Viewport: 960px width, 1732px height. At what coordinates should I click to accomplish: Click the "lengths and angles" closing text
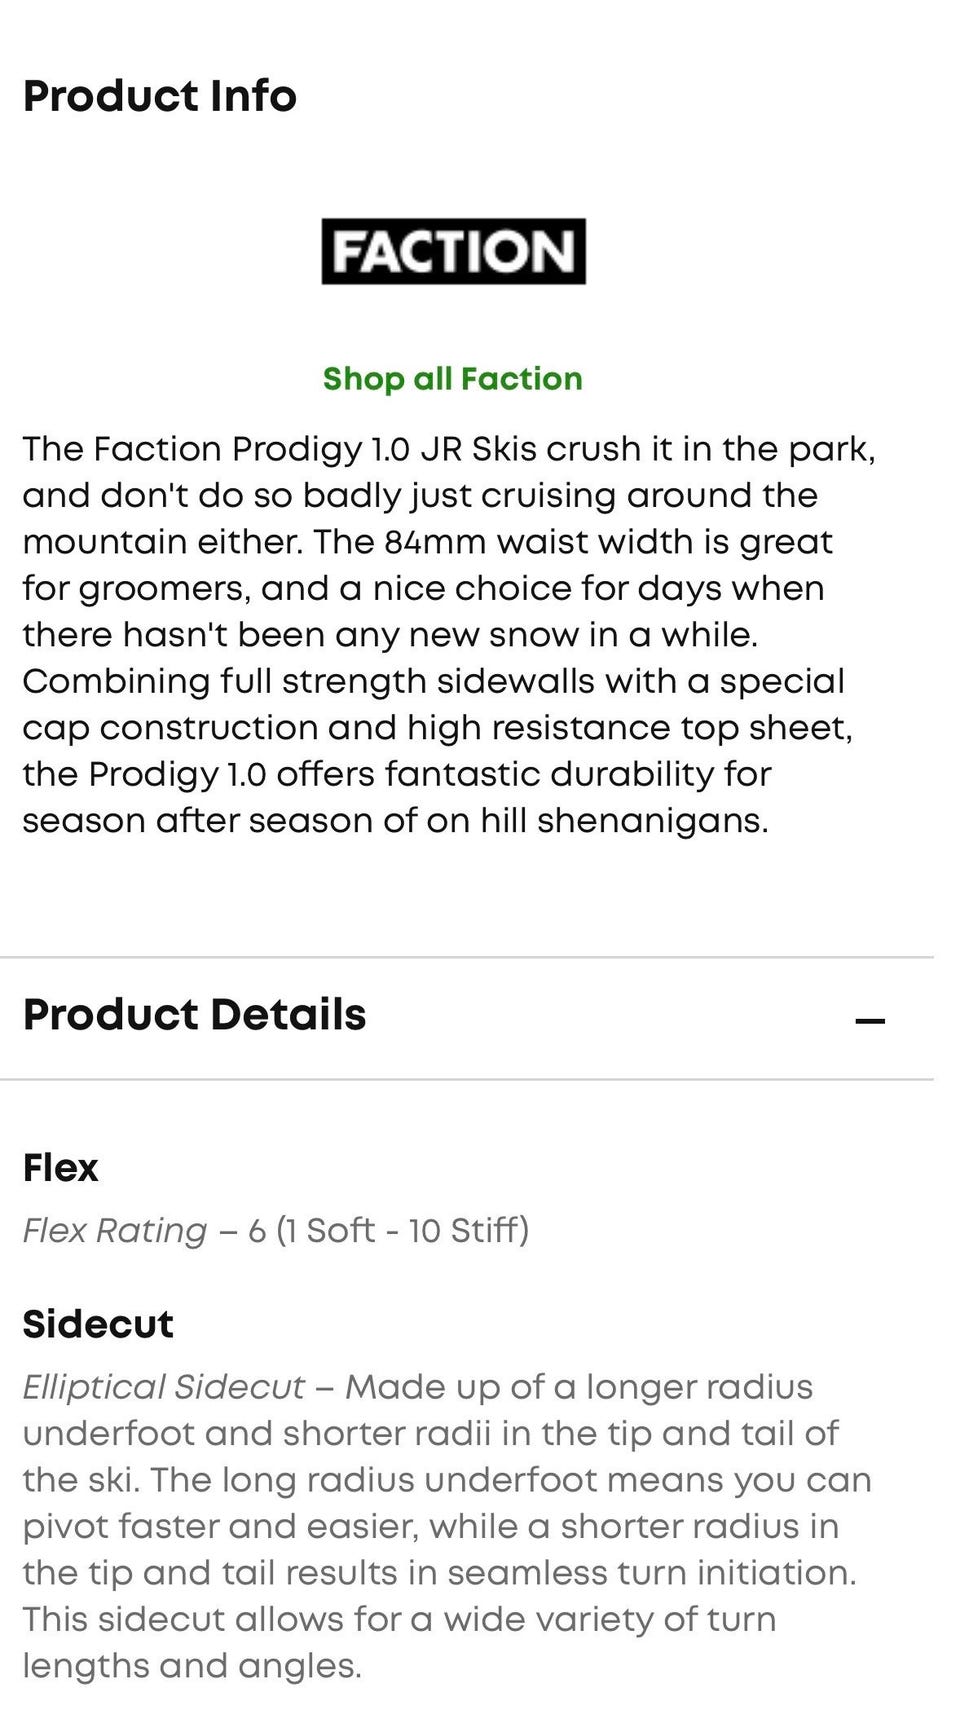pos(192,1666)
